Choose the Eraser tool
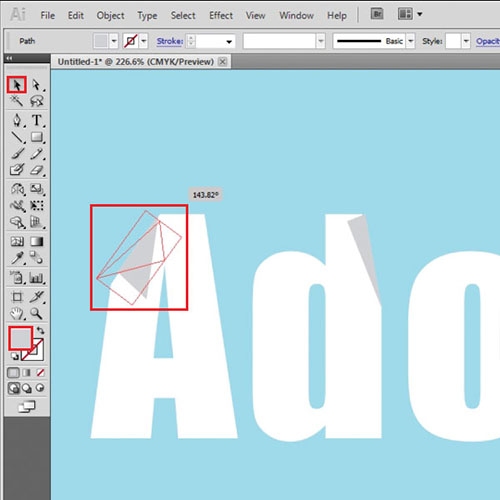 click(x=37, y=170)
